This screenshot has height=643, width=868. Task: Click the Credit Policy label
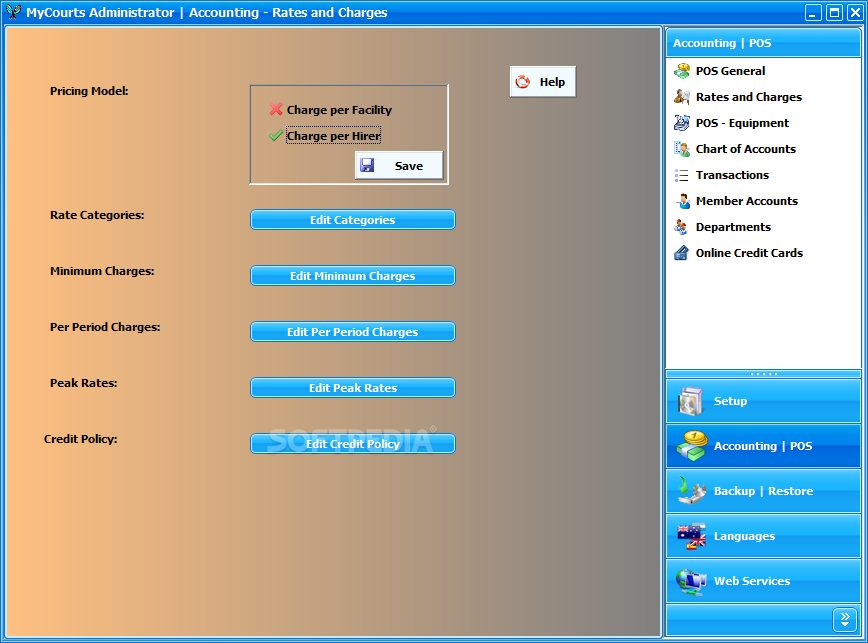[x=81, y=439]
